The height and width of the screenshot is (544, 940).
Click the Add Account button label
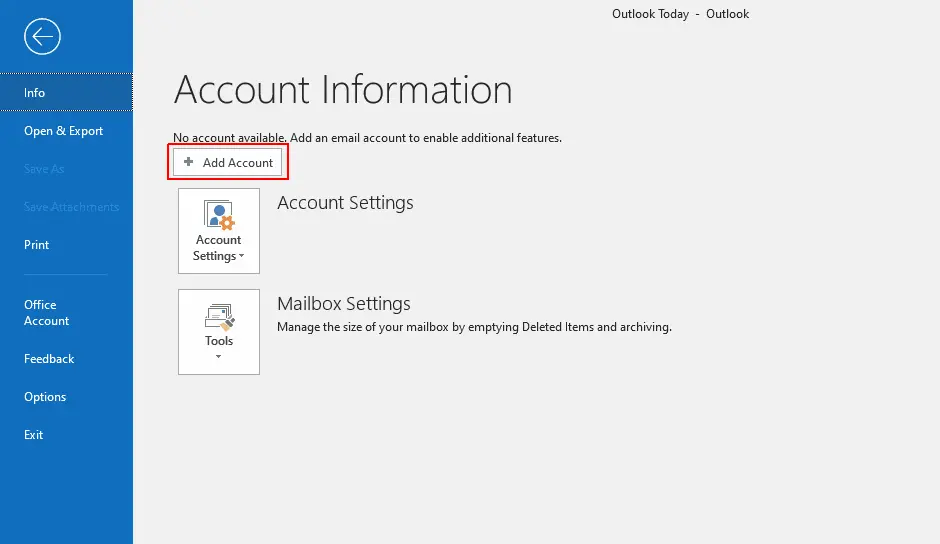click(x=237, y=163)
